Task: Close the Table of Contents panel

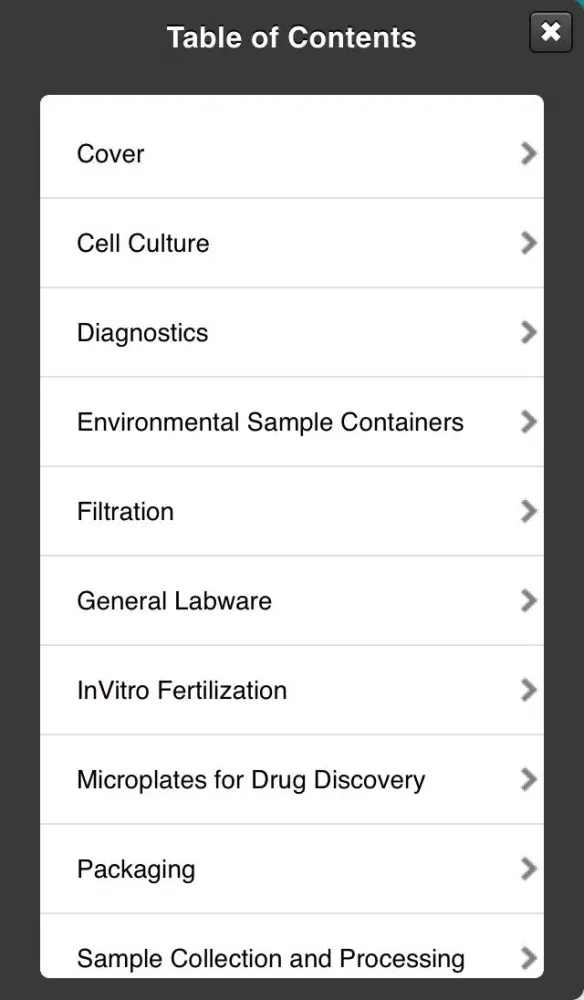Action: [550, 32]
